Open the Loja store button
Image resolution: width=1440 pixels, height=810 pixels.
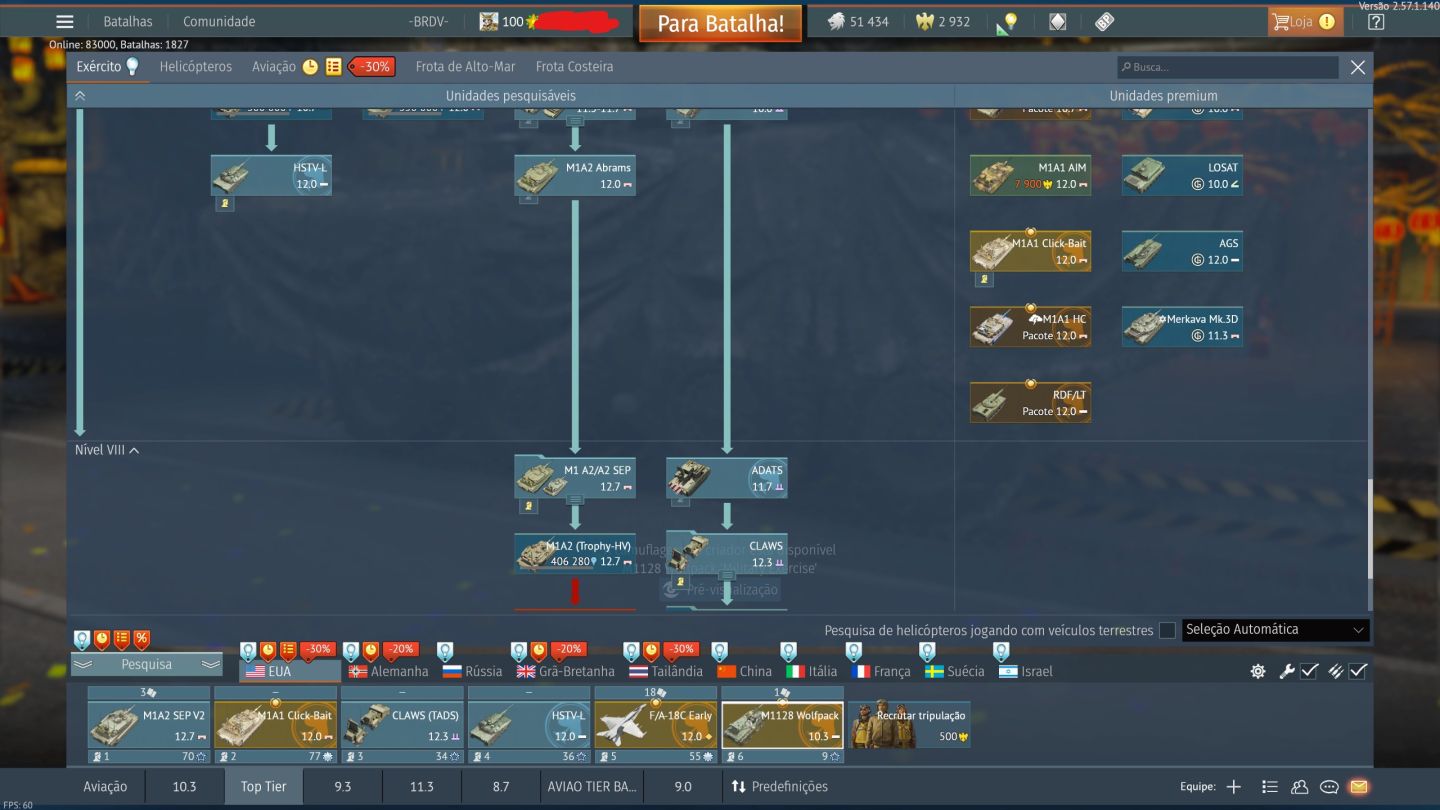click(x=1305, y=21)
